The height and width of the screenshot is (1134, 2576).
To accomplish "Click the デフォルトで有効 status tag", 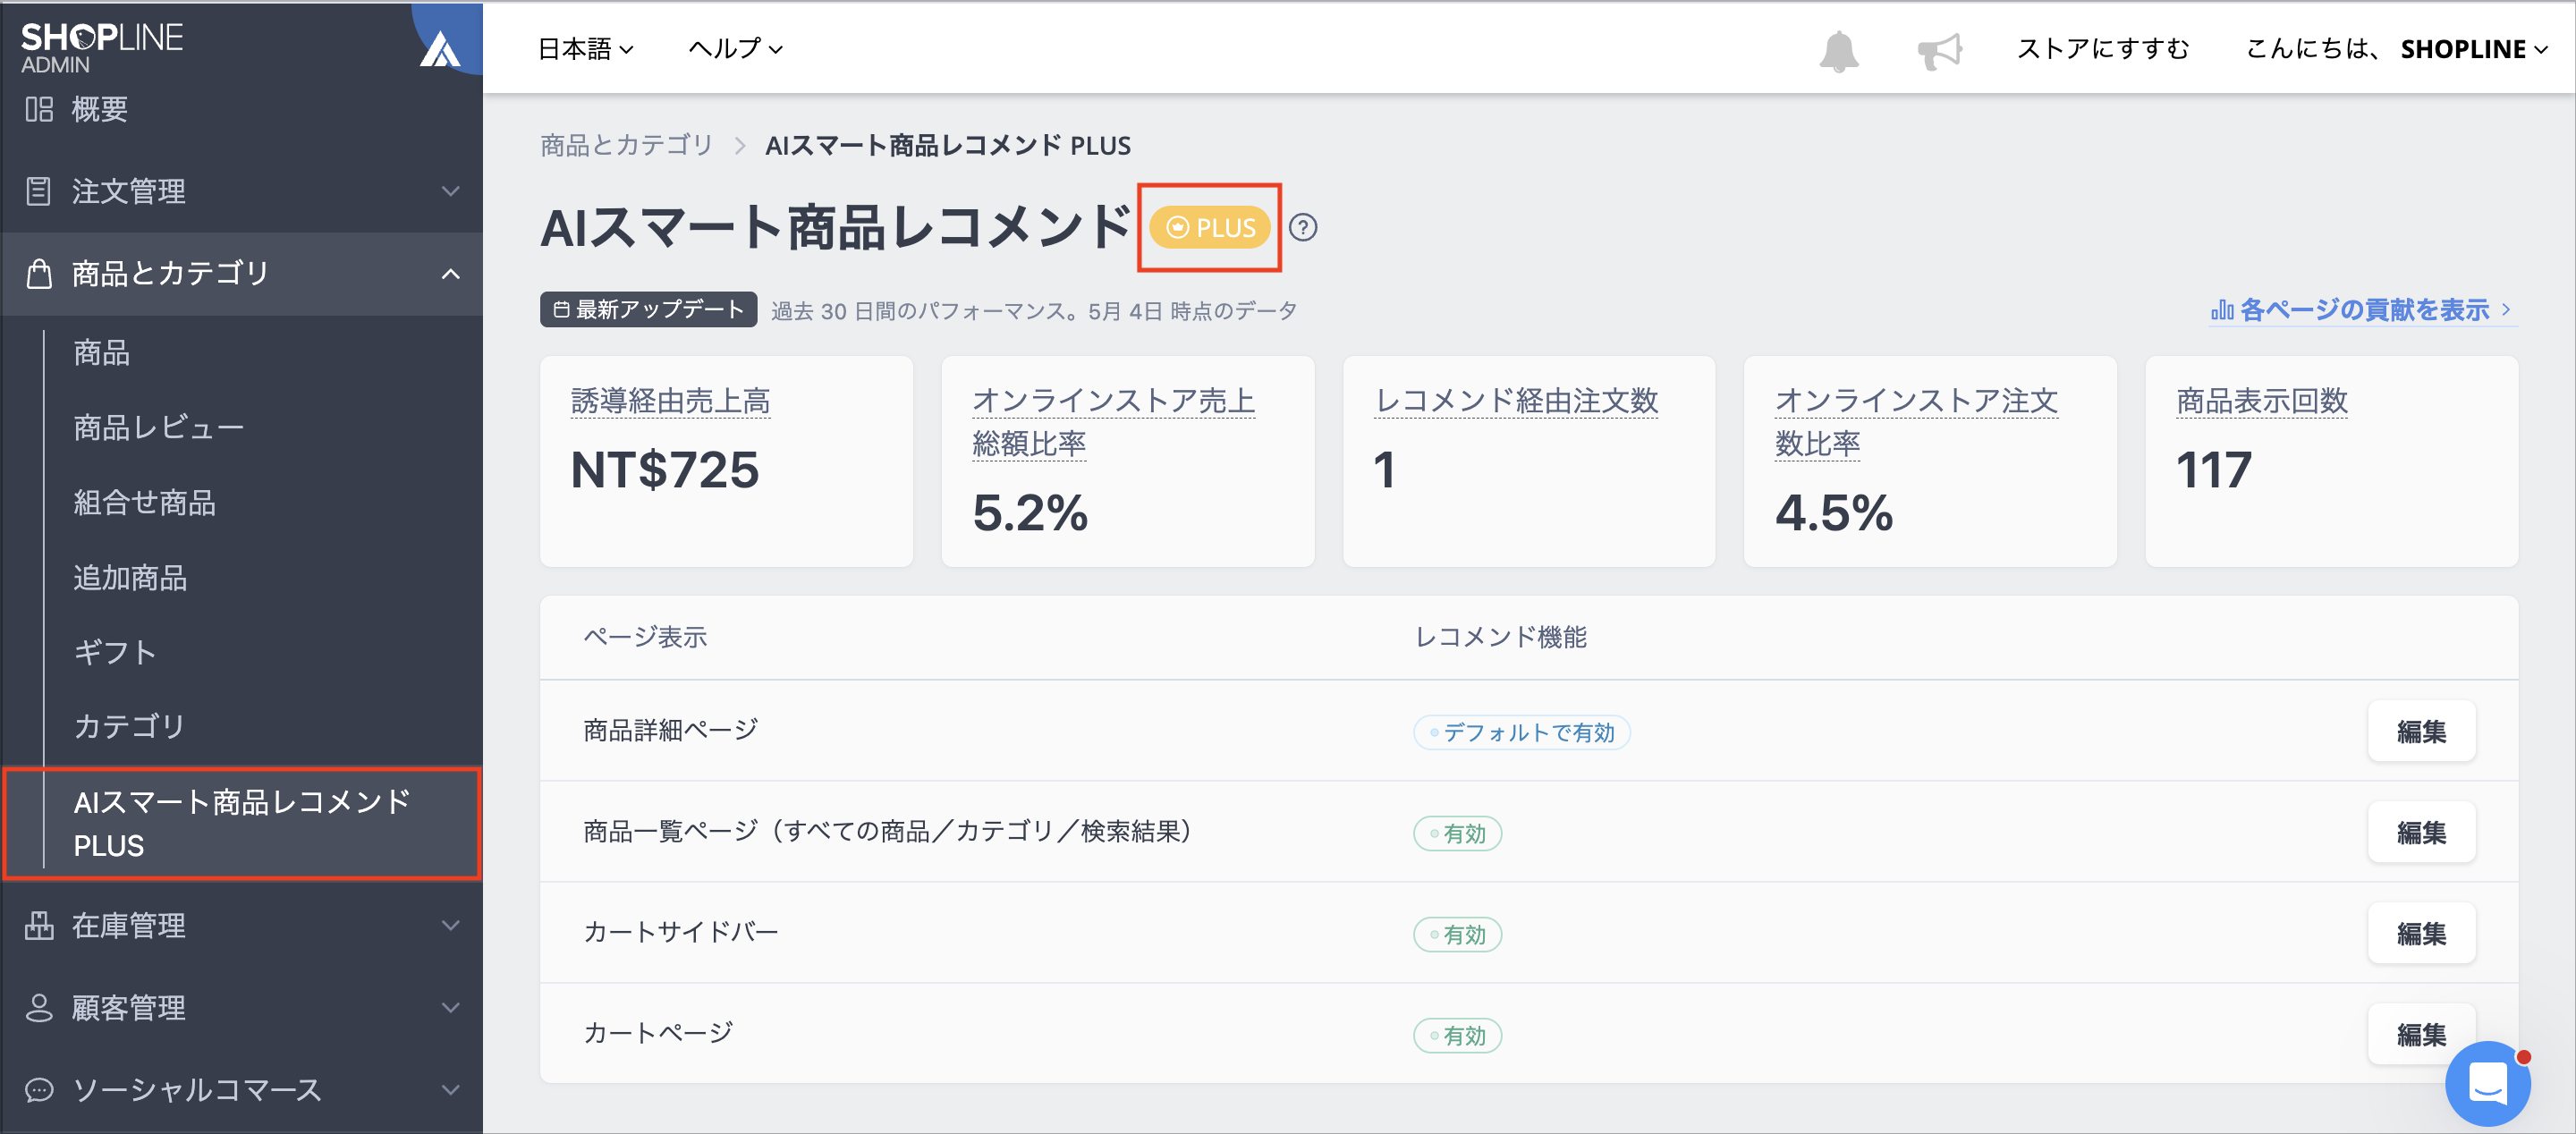I will pyautogui.click(x=1521, y=733).
